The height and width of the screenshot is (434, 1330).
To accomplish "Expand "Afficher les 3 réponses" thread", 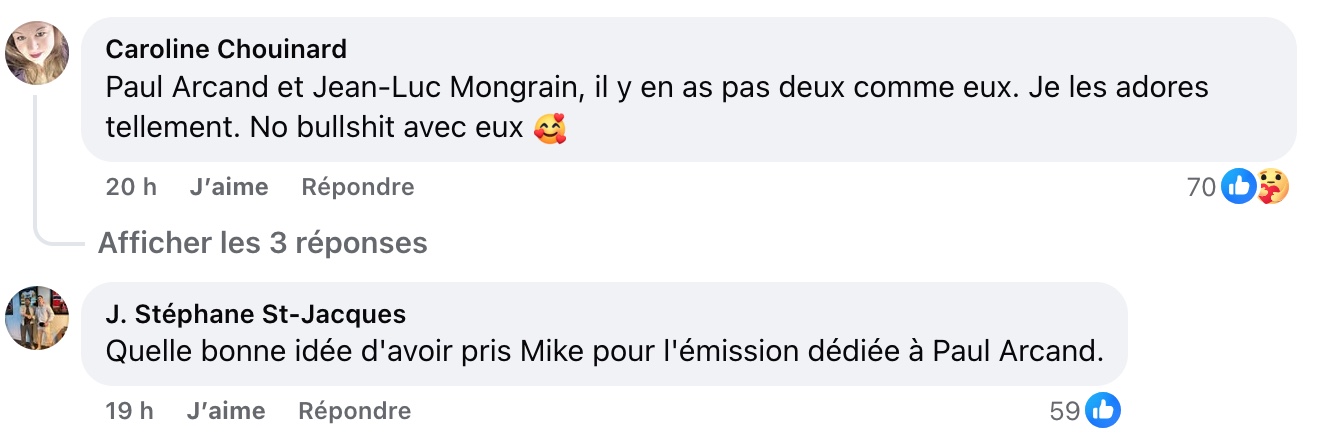I will point(262,243).
